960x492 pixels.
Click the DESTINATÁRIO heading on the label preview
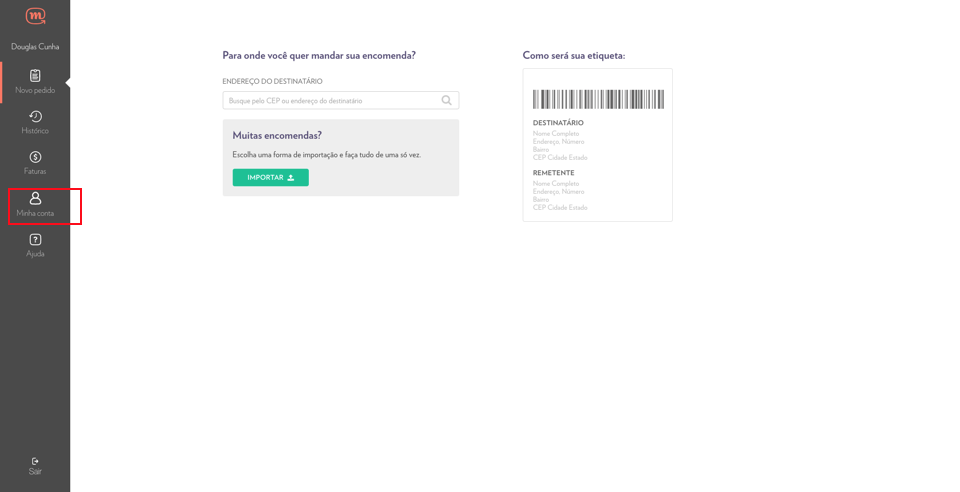pyautogui.click(x=558, y=123)
